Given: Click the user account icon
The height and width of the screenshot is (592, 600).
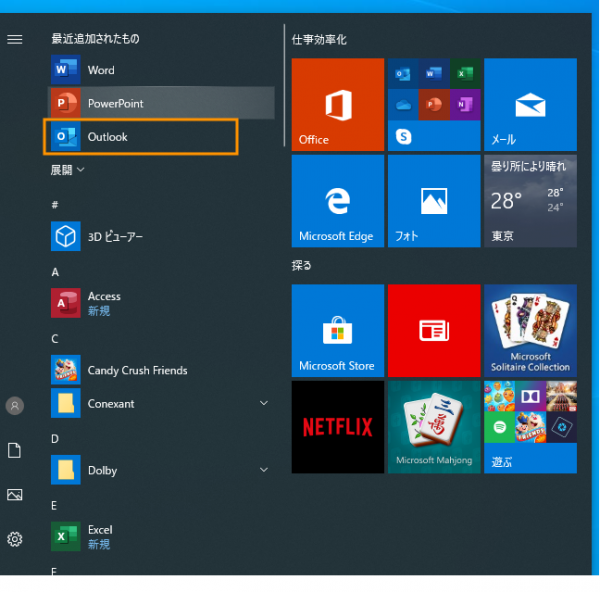Looking at the screenshot, I should (x=15, y=406).
